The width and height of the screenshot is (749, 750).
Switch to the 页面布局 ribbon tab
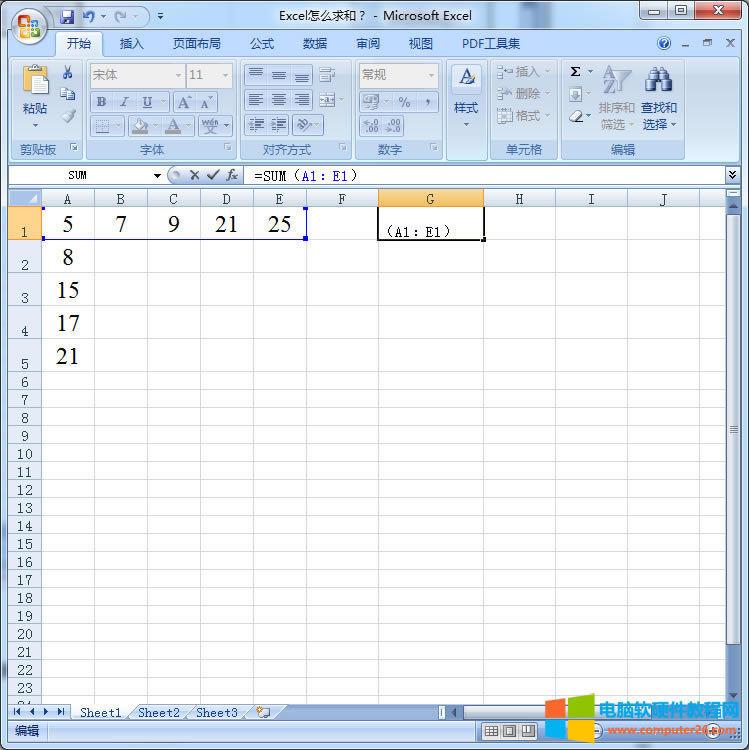197,44
